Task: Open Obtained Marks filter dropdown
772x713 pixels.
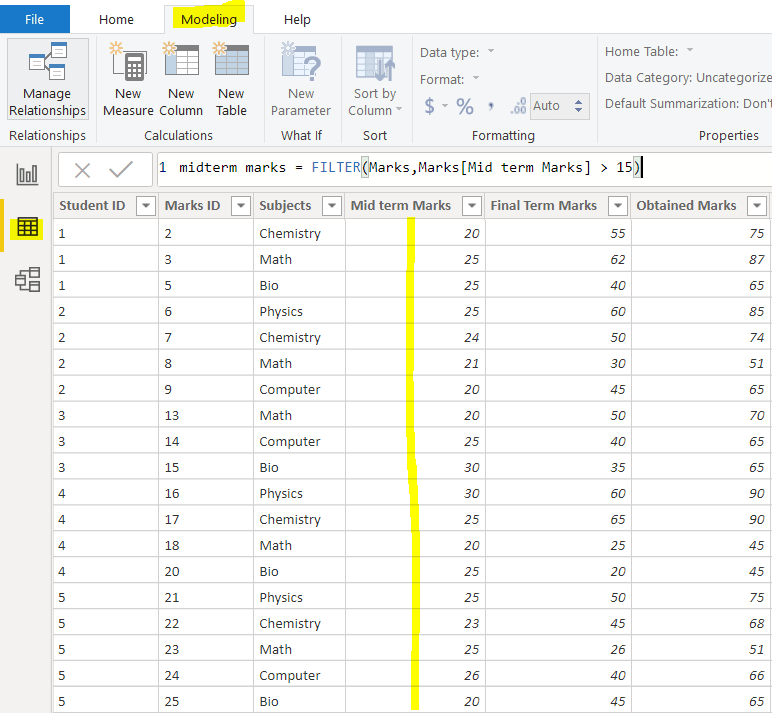Action: (757, 205)
